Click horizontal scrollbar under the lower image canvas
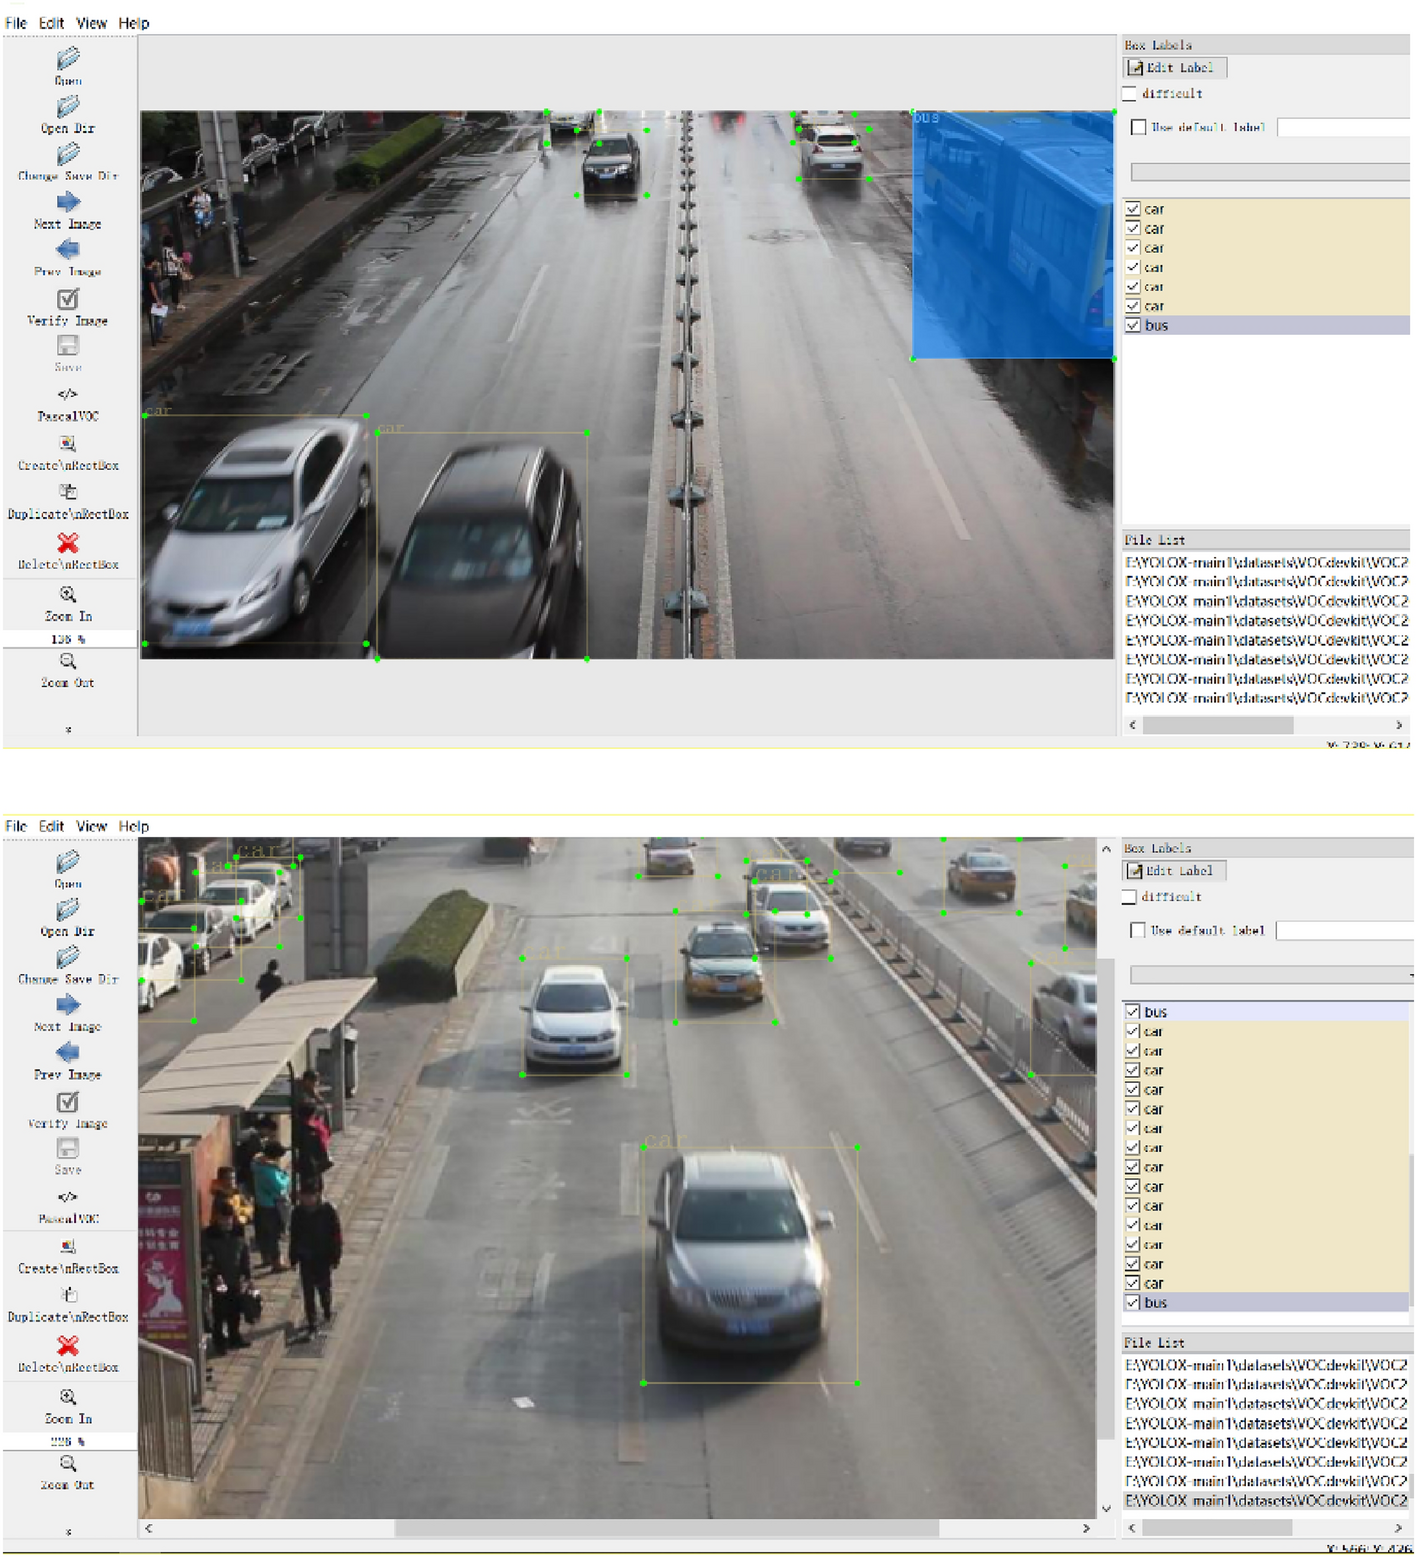The image size is (1416, 1557). click(x=666, y=1528)
